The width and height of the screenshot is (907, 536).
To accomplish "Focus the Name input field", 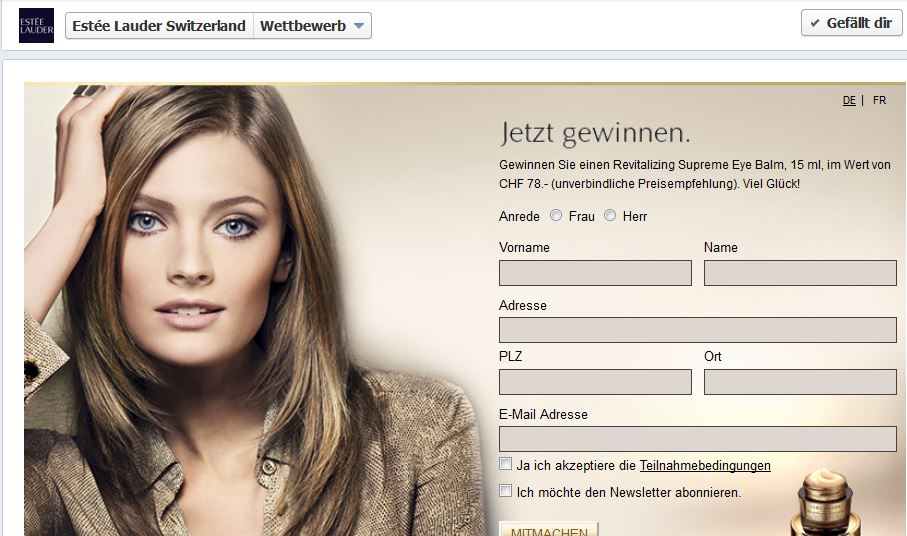I will tap(800, 273).
